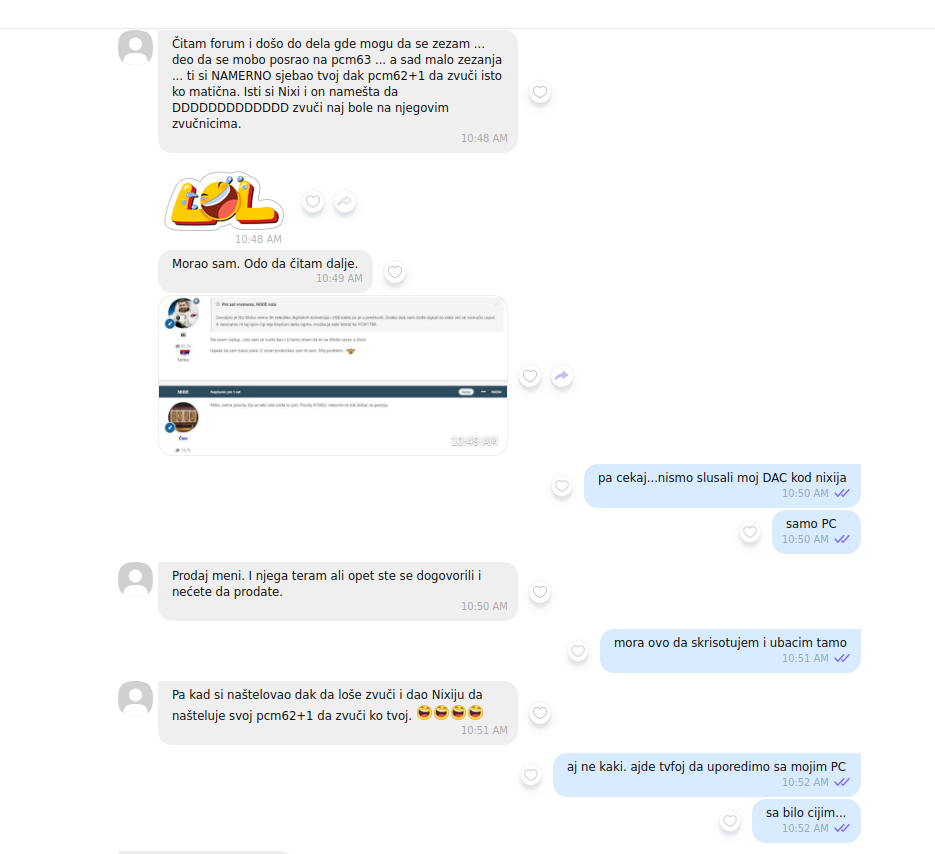Viewport: 935px width, 854px height.
Task: Open sender avatar beside 'Prodaj meni' message
Action: point(135,579)
